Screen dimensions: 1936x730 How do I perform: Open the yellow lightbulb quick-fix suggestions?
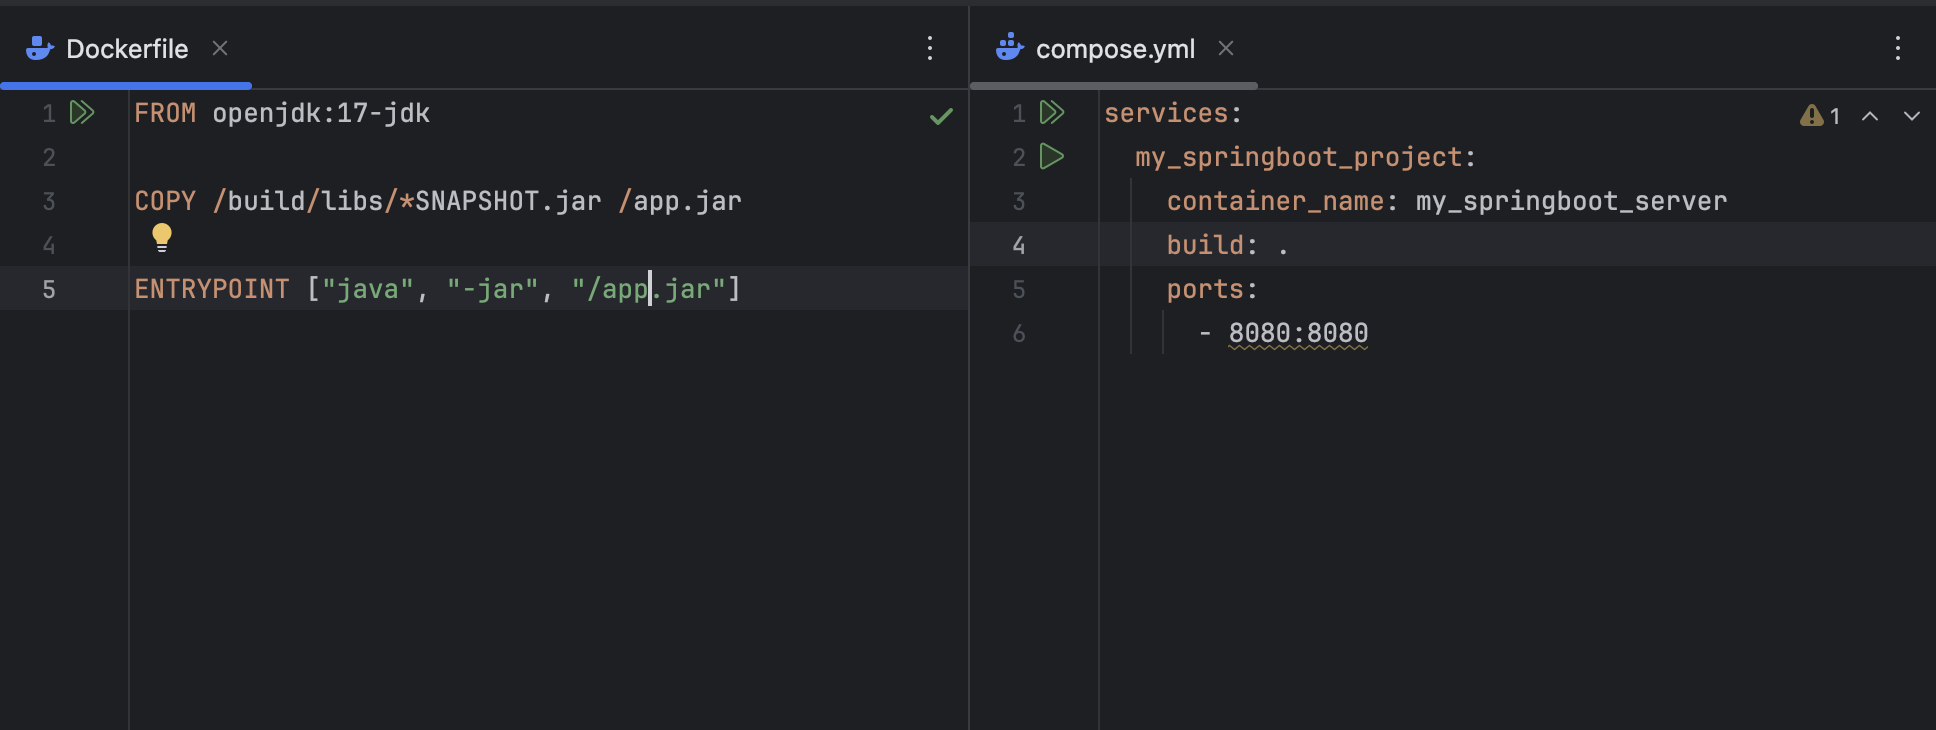coord(162,237)
